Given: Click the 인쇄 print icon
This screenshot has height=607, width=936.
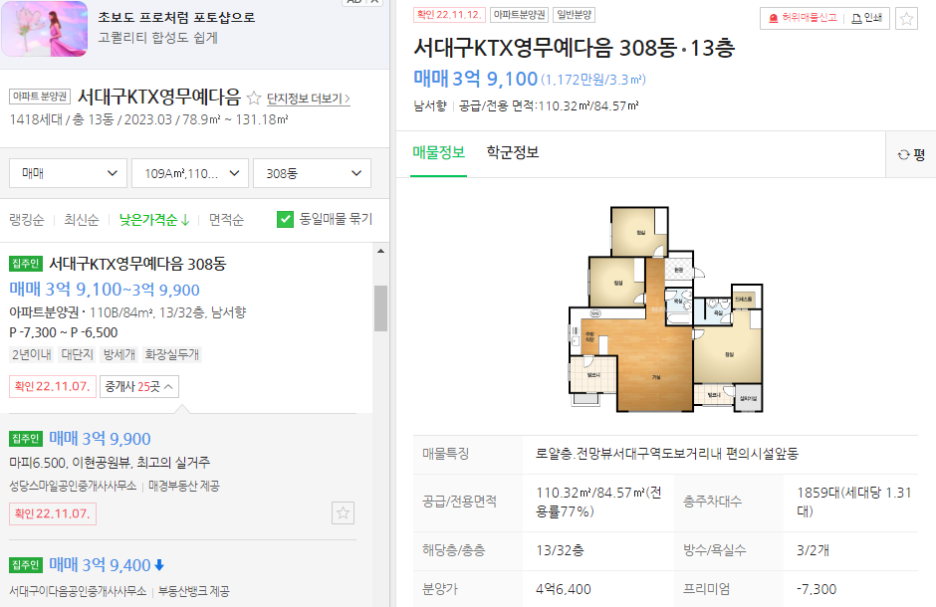Looking at the screenshot, I should (x=856, y=19).
